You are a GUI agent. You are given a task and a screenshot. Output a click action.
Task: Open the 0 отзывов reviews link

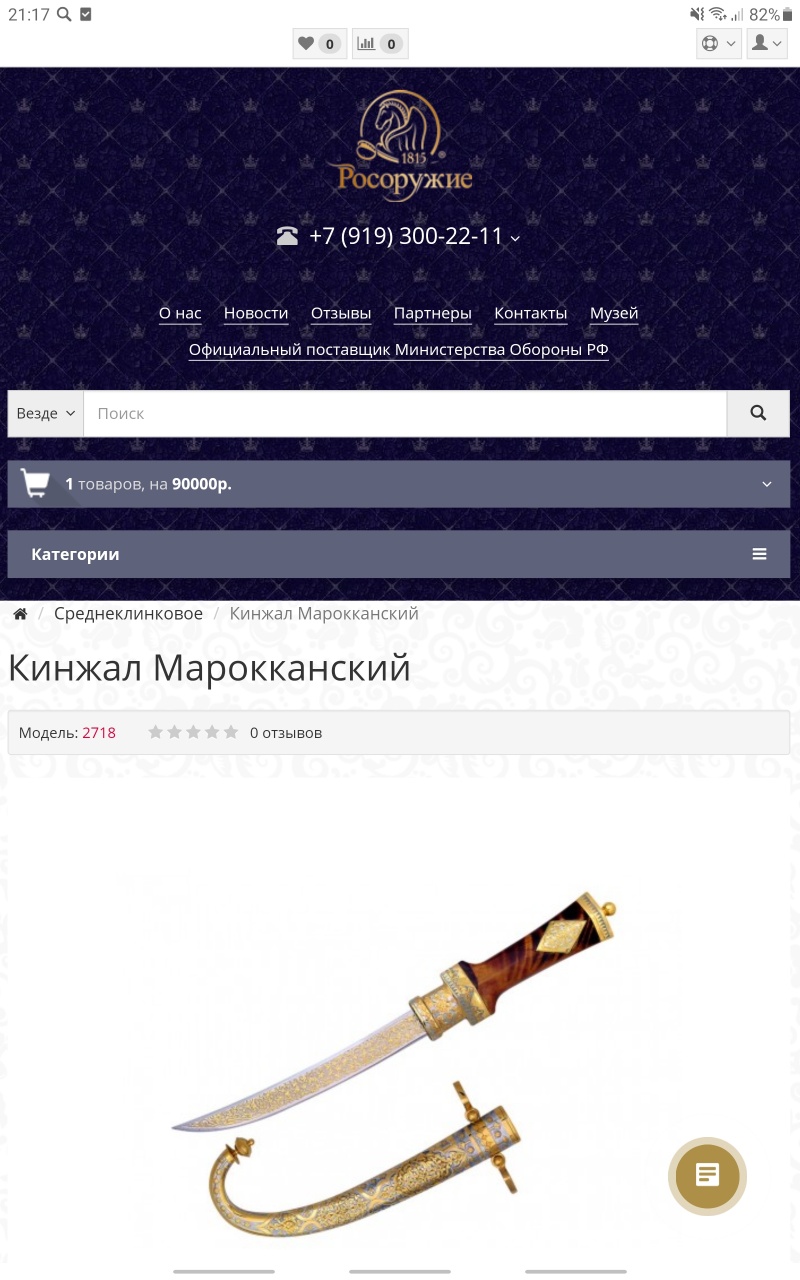pyautogui.click(x=286, y=733)
